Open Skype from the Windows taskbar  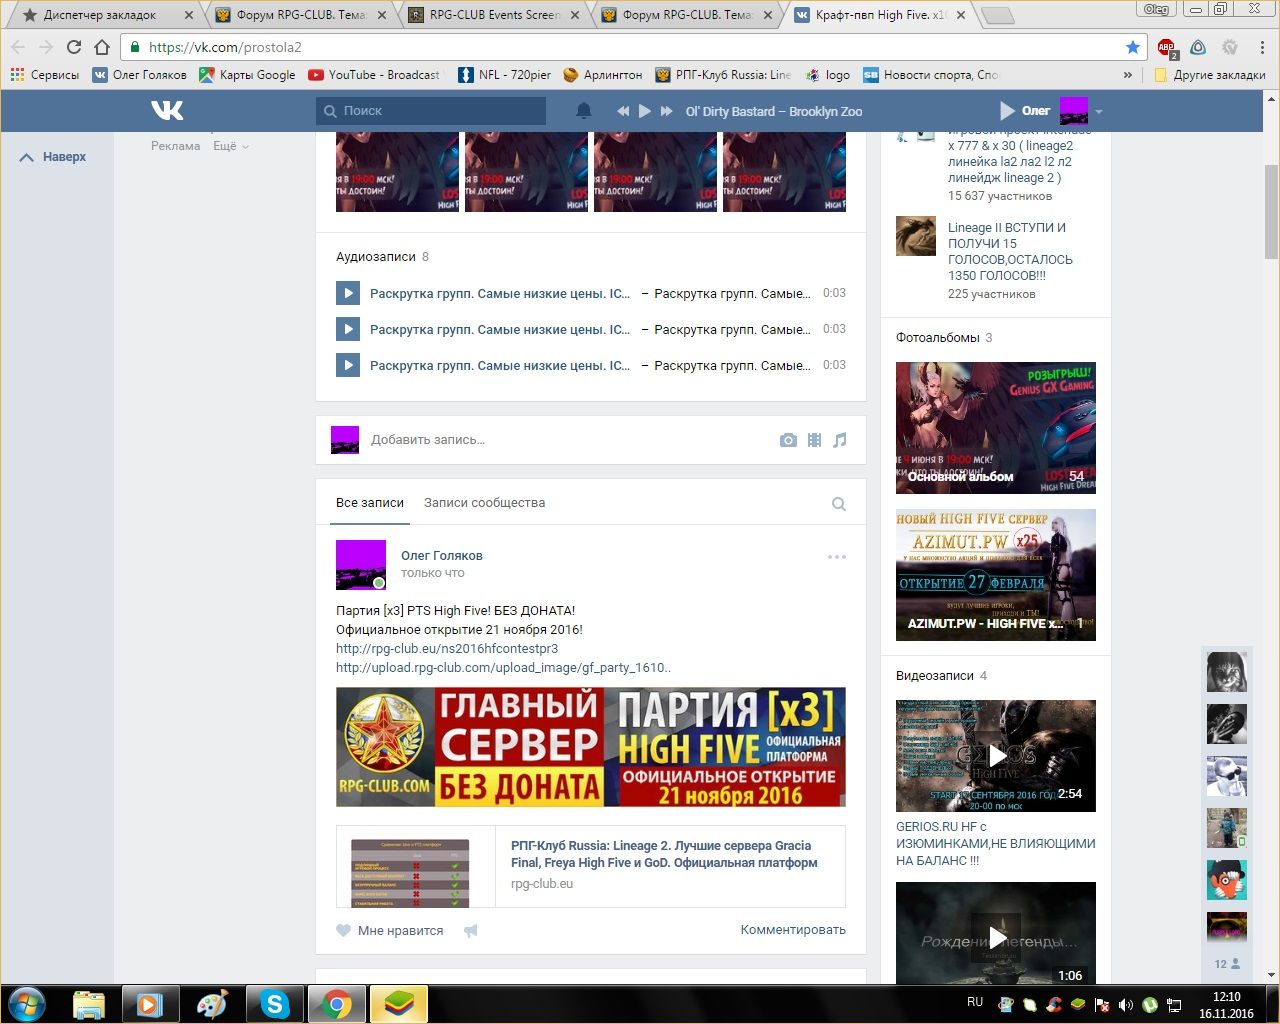(x=274, y=1003)
